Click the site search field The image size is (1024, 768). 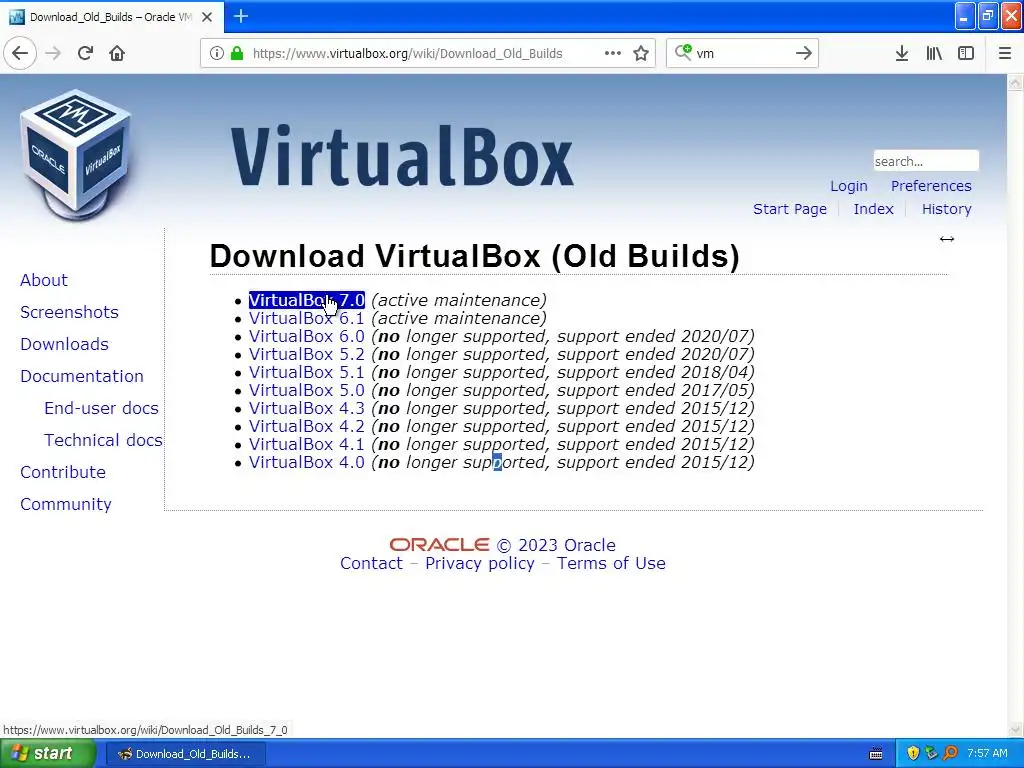[x=926, y=161]
